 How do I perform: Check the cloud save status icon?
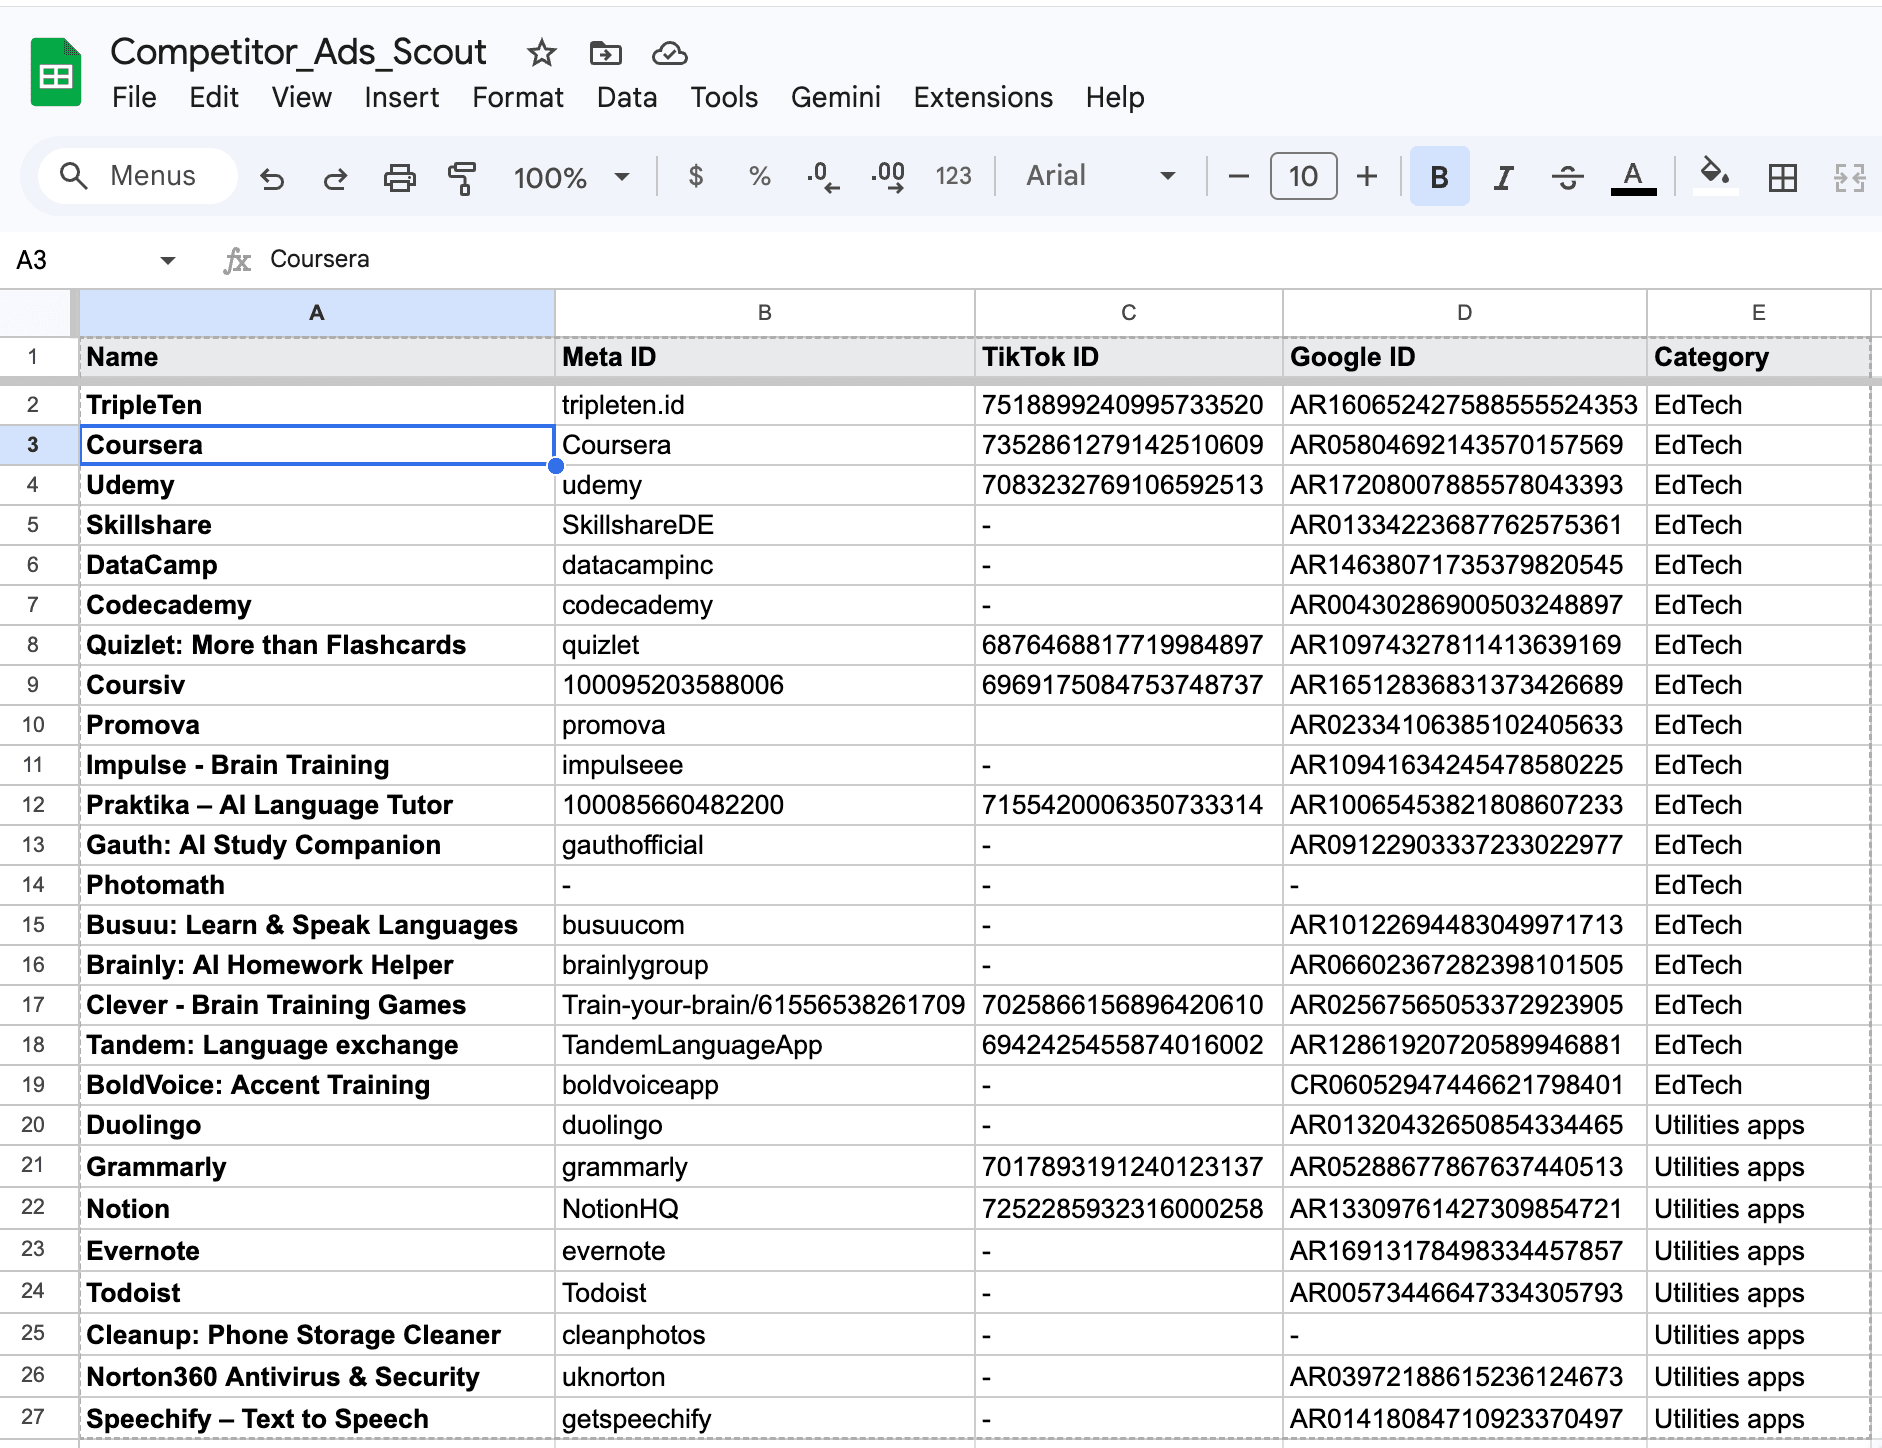click(670, 53)
